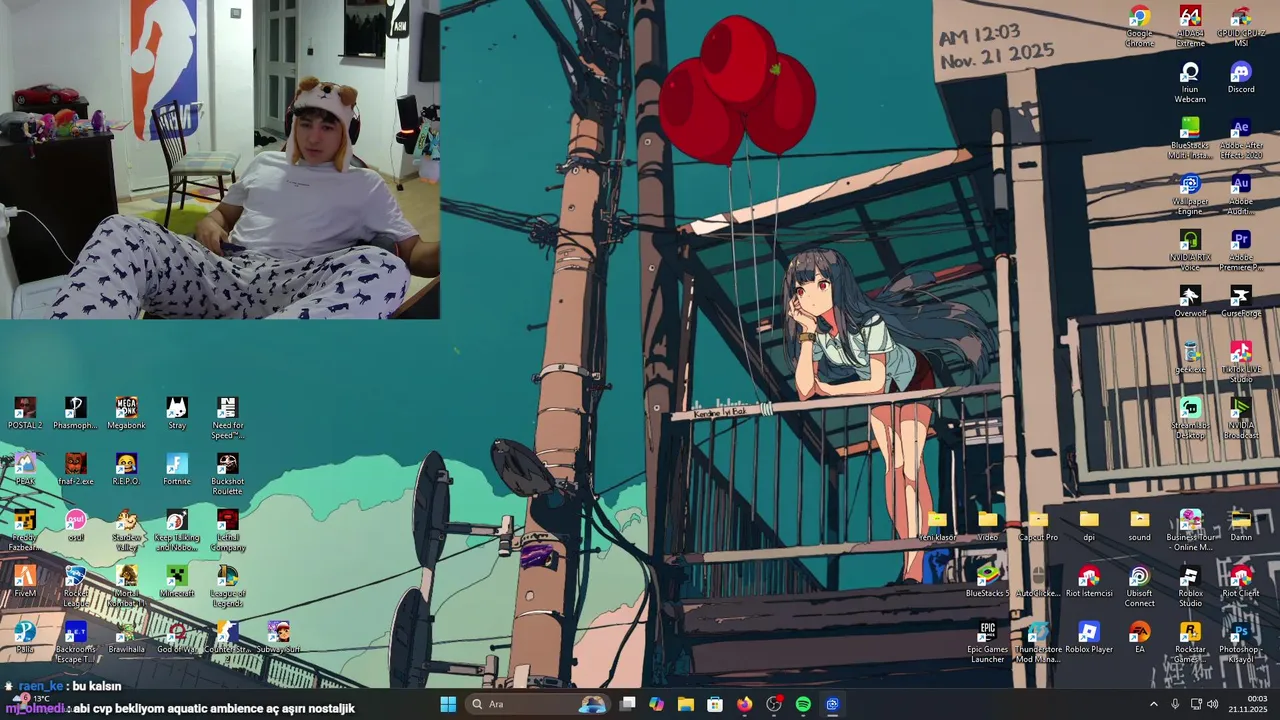Screen dimensions: 1280x720
Task: Open the Overwolf desktop shortcut
Action: tap(1190, 300)
